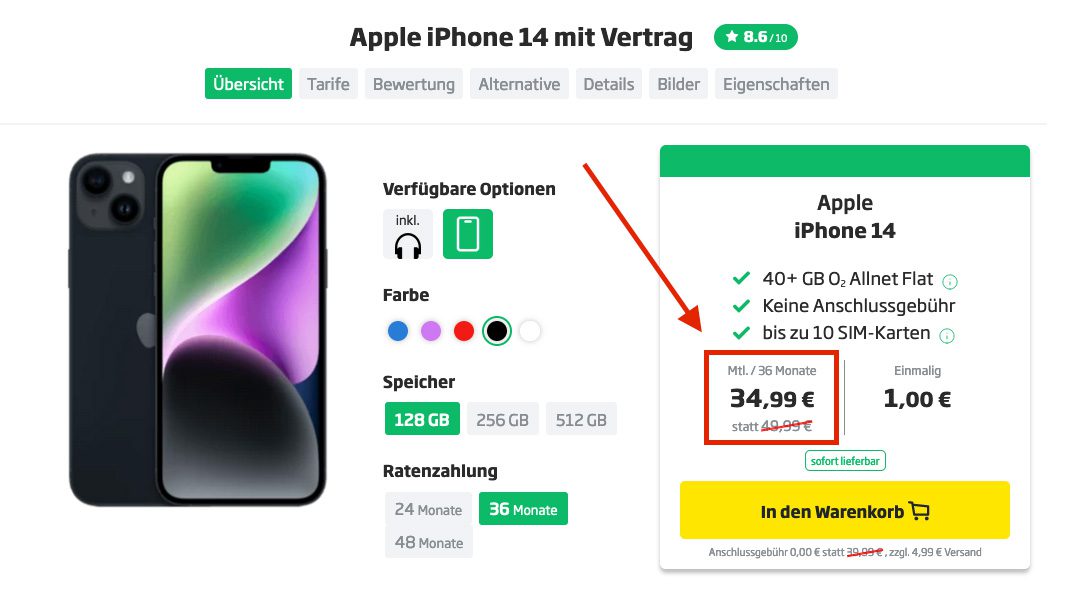
Task: Open info icon next to Allnet Flat
Action: (x=950, y=281)
